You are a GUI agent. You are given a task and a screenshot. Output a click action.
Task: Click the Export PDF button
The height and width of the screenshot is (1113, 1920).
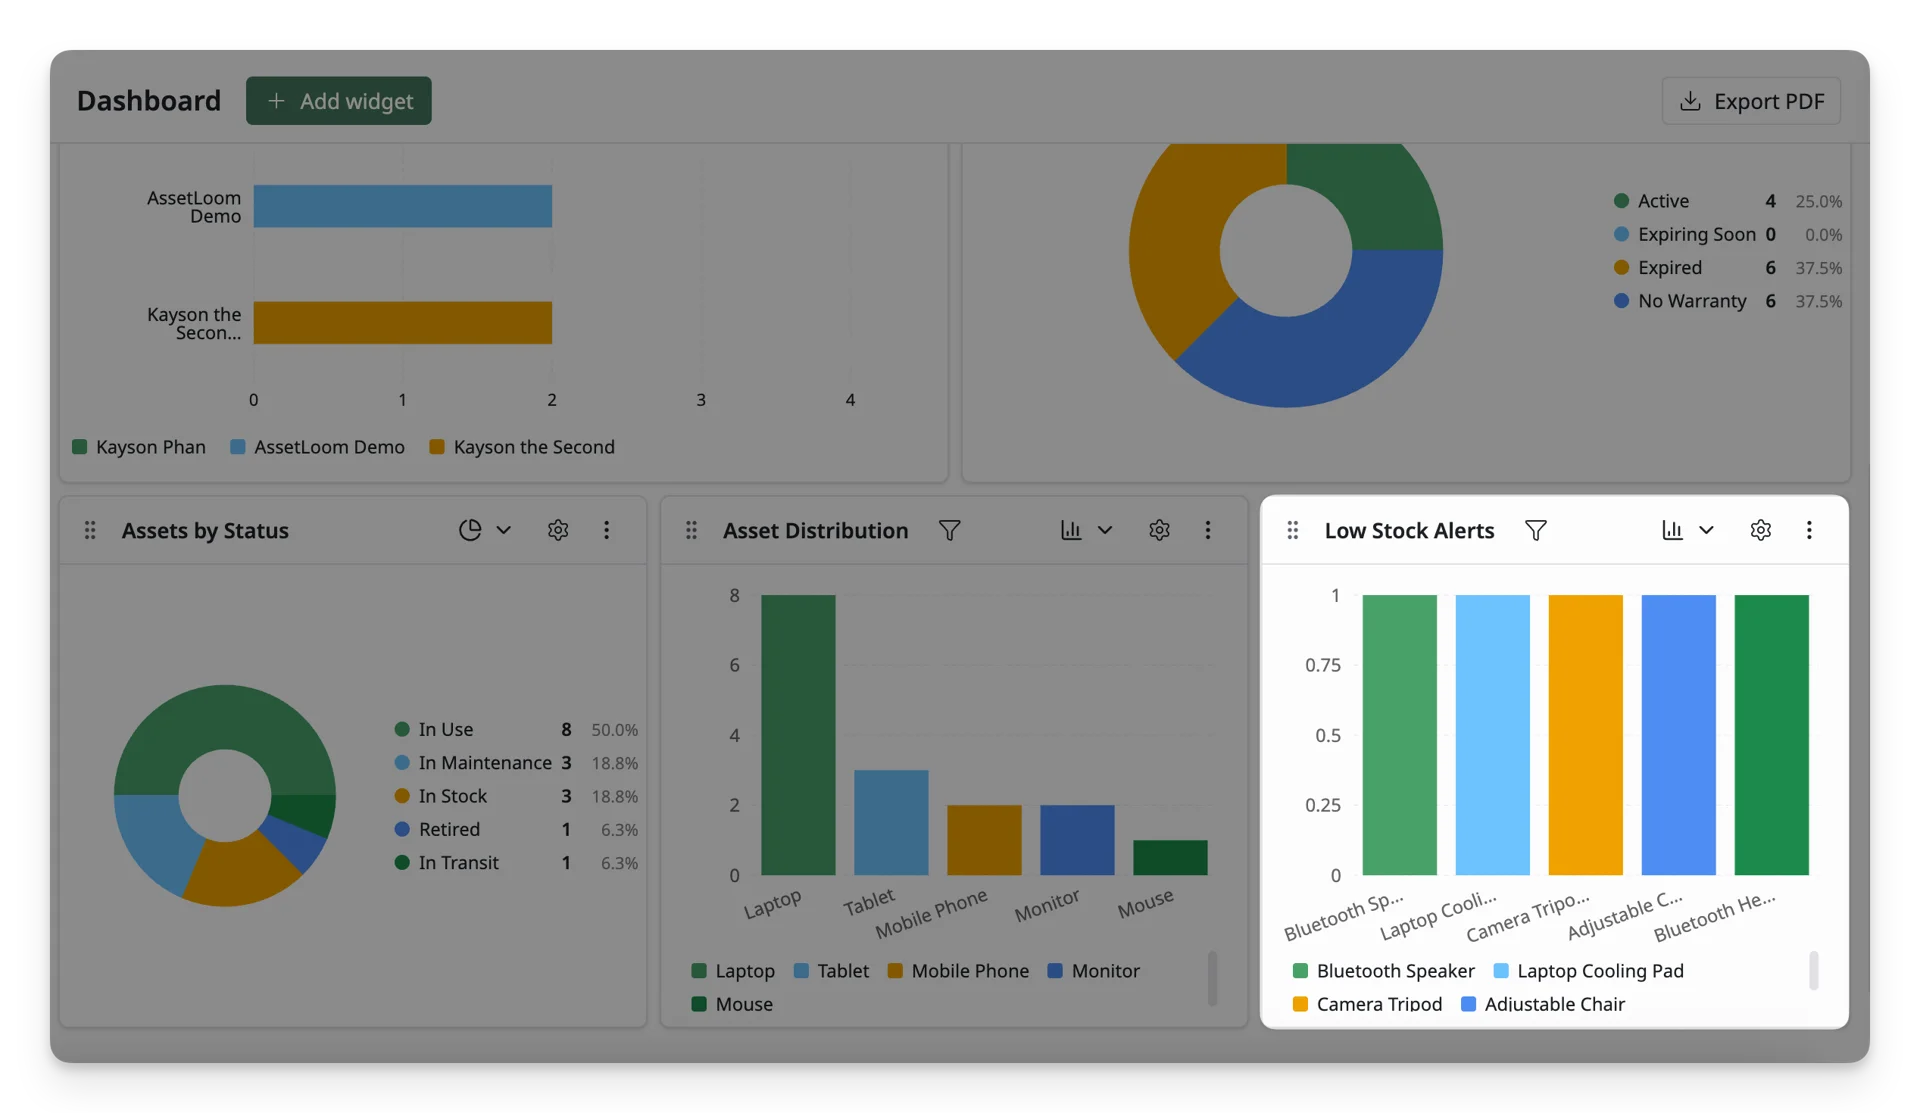tap(1751, 101)
